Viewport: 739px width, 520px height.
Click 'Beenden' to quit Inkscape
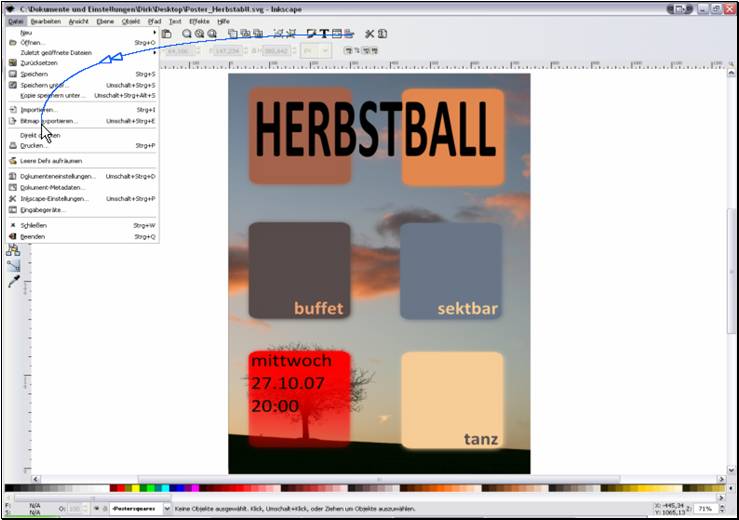[x=34, y=237]
